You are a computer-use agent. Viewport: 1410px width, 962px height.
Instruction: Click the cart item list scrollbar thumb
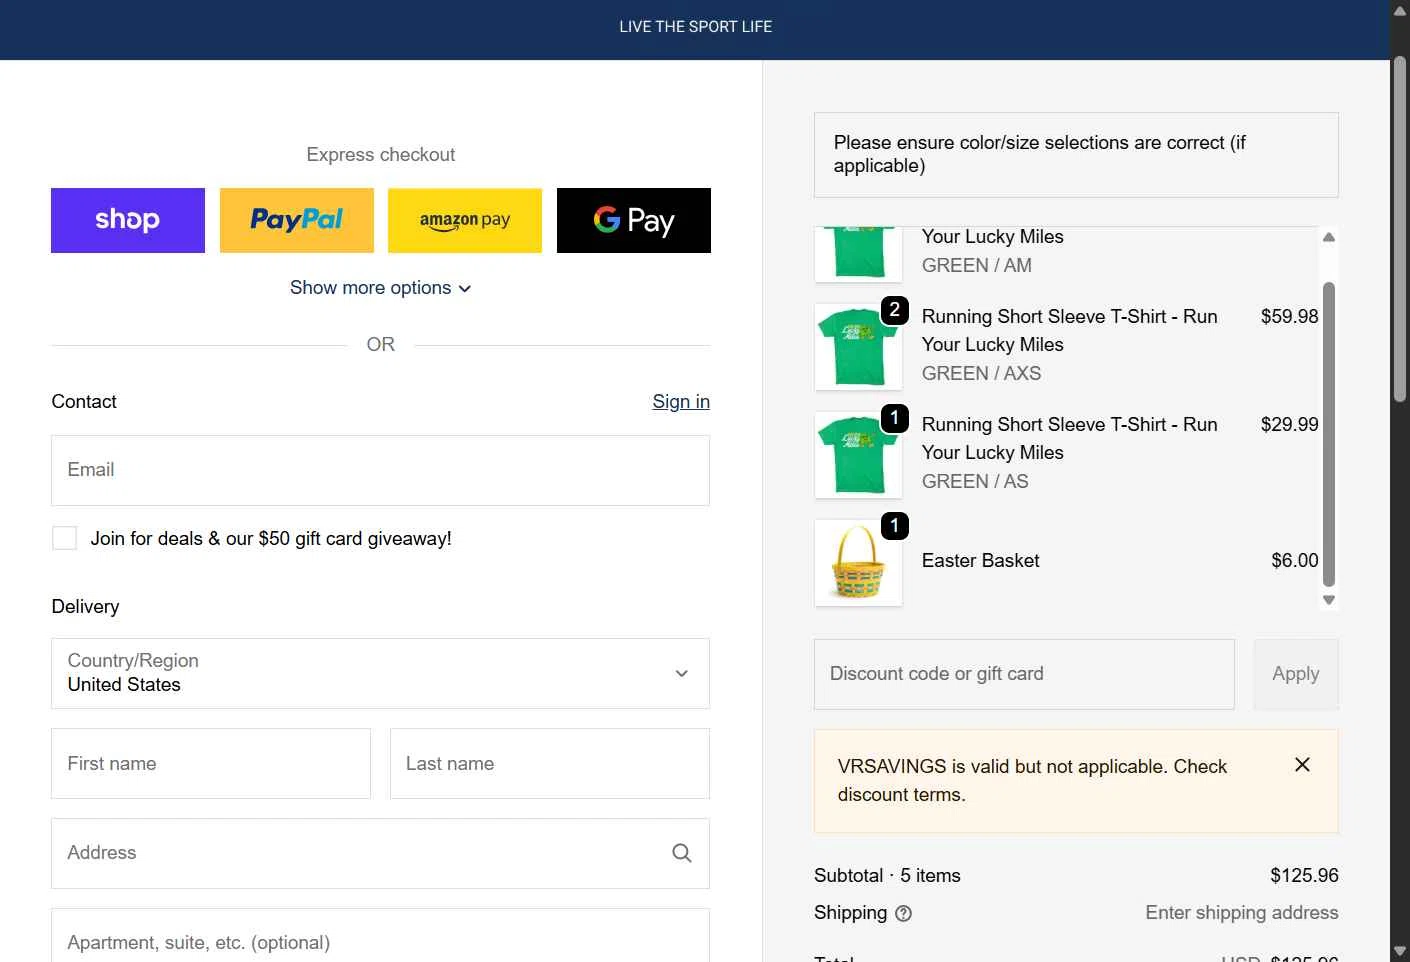click(1329, 434)
